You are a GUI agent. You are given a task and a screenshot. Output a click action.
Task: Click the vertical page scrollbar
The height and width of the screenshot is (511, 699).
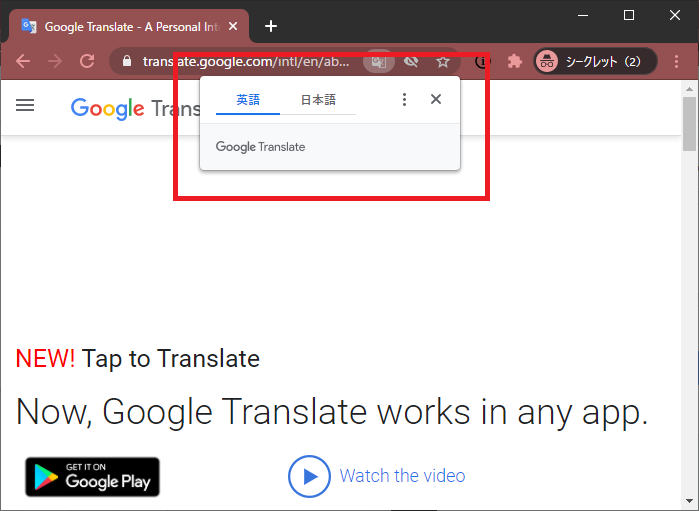click(689, 300)
